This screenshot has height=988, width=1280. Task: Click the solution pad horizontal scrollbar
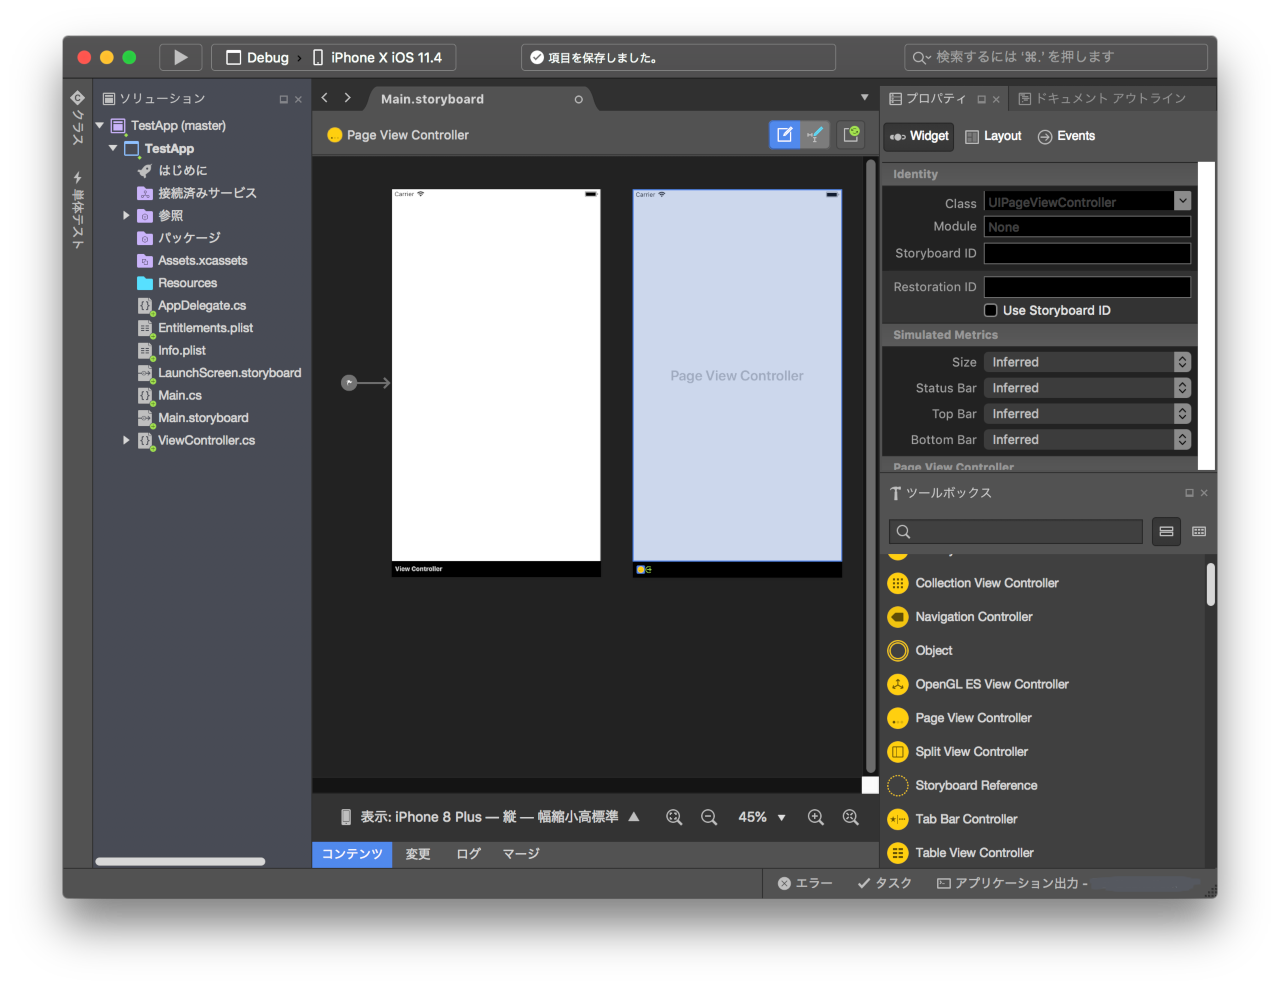pyautogui.click(x=180, y=861)
